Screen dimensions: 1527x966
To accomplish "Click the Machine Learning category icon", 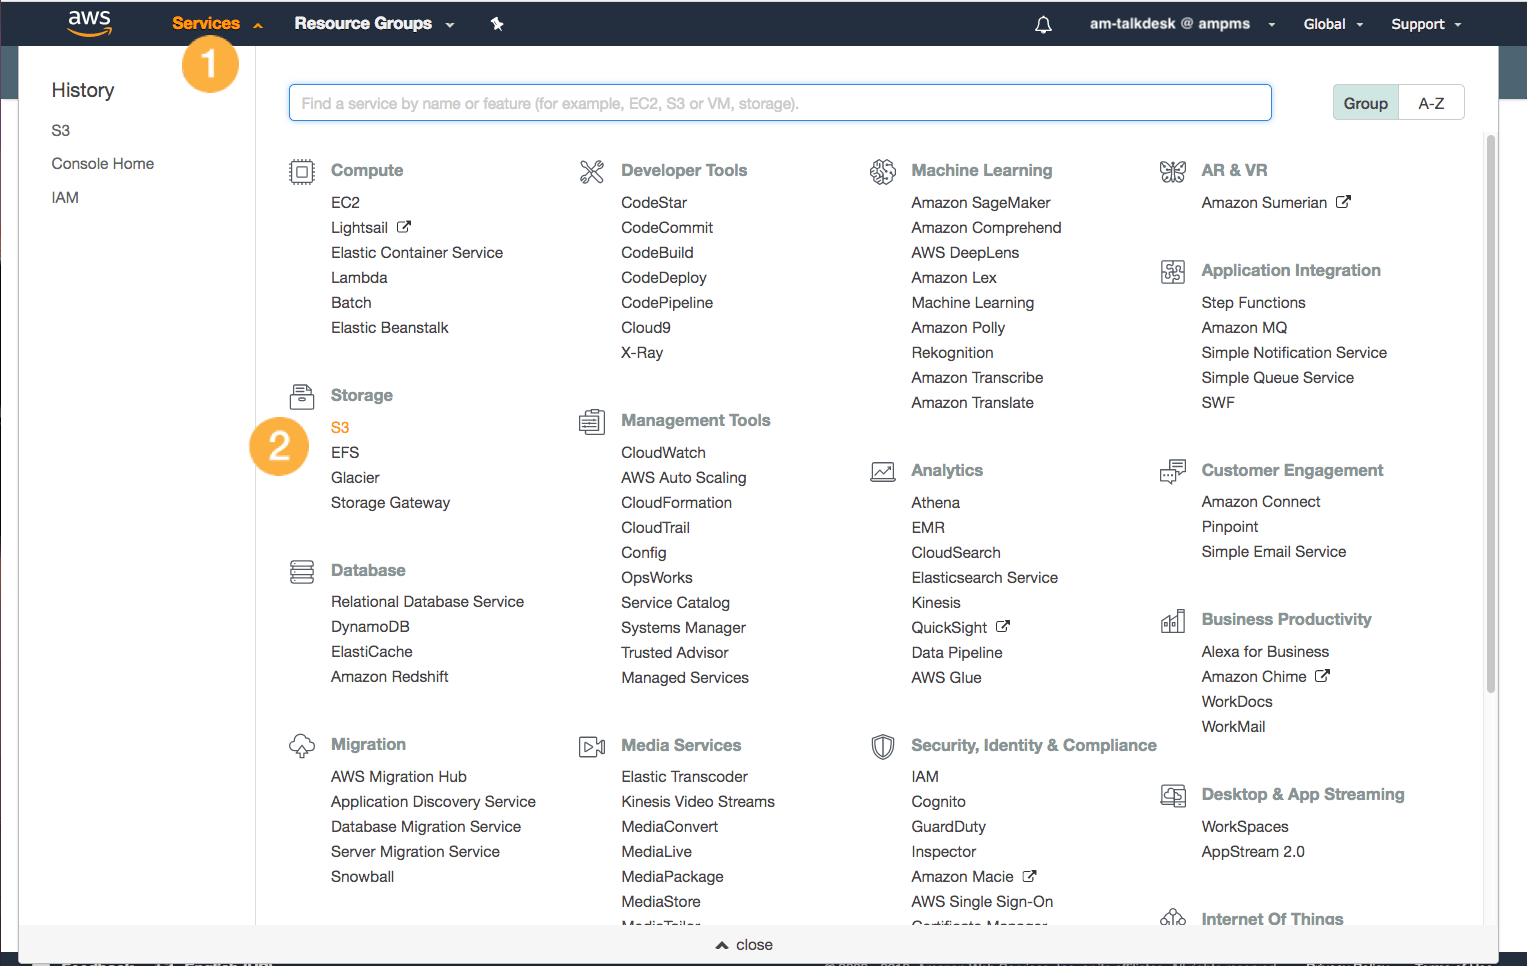I will point(883,170).
